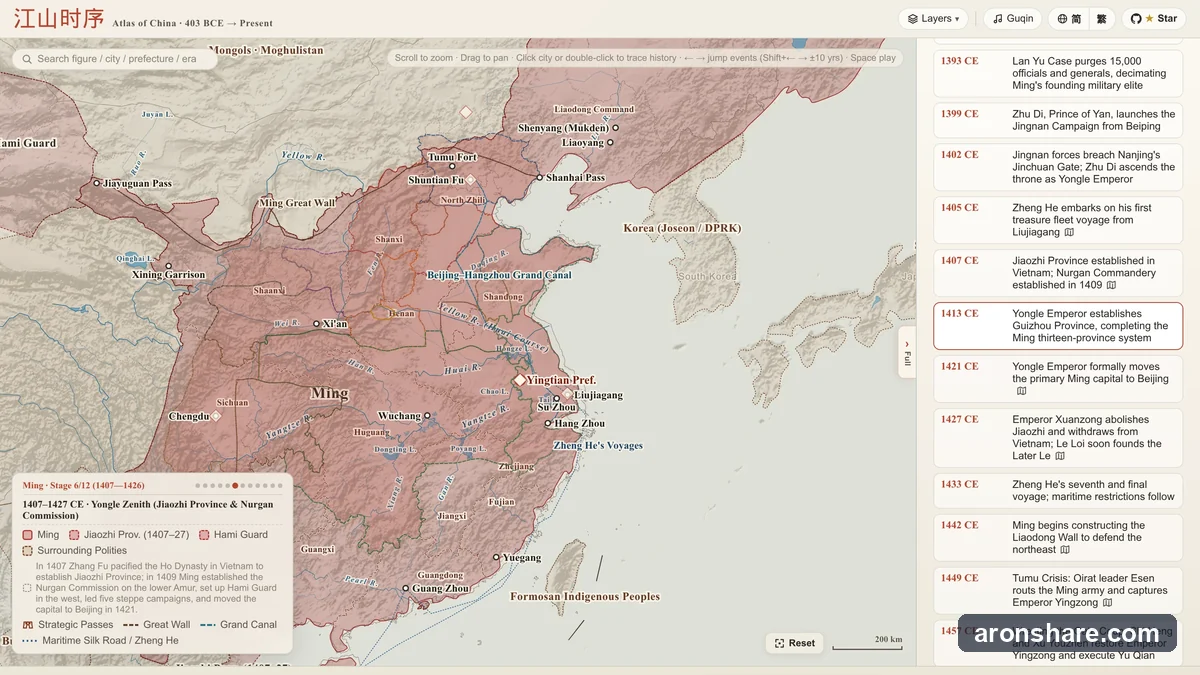The width and height of the screenshot is (1200, 675).
Task: Select the 1433 CE seventh voyage event
Action: [x=1058, y=491]
